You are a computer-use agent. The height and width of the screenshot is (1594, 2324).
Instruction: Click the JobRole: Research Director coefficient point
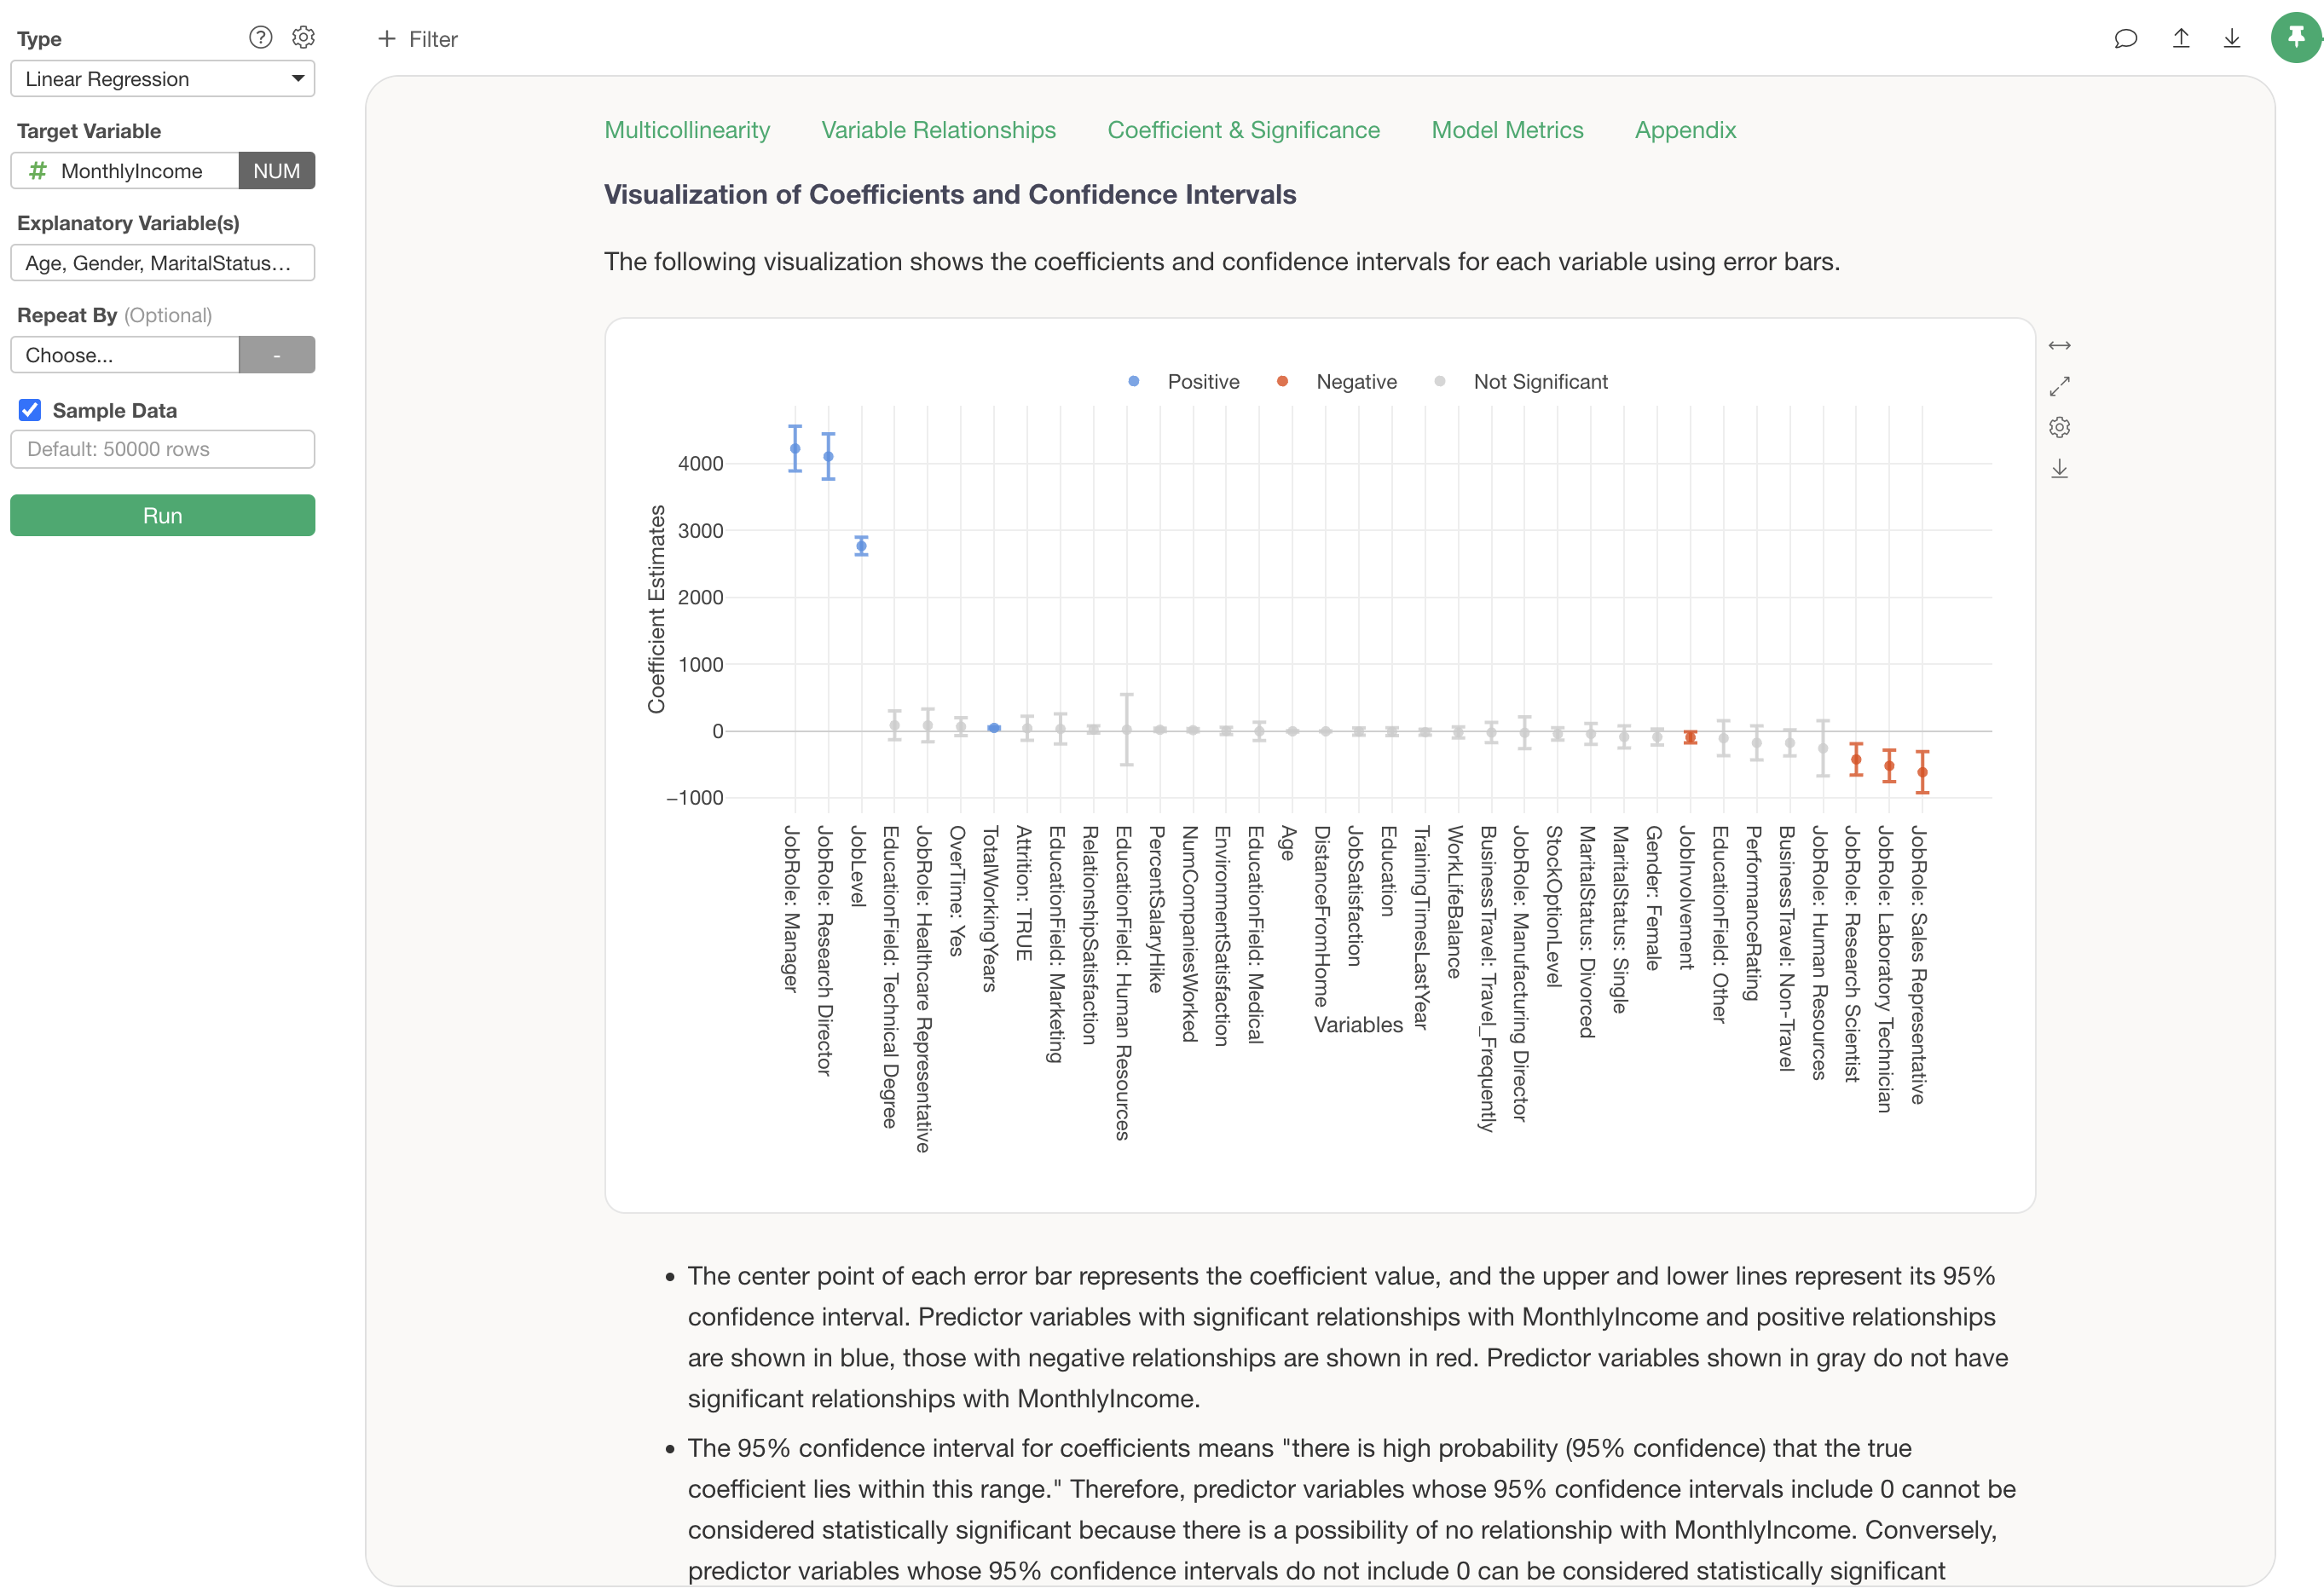click(828, 457)
